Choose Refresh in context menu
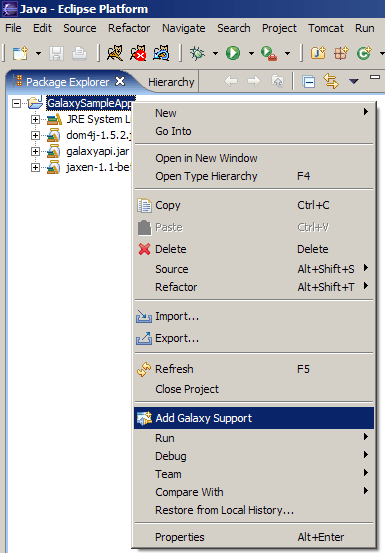 (254, 369)
